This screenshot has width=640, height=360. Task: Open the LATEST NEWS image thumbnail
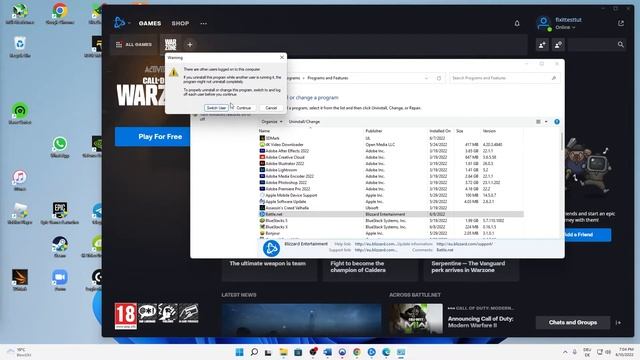(302, 319)
